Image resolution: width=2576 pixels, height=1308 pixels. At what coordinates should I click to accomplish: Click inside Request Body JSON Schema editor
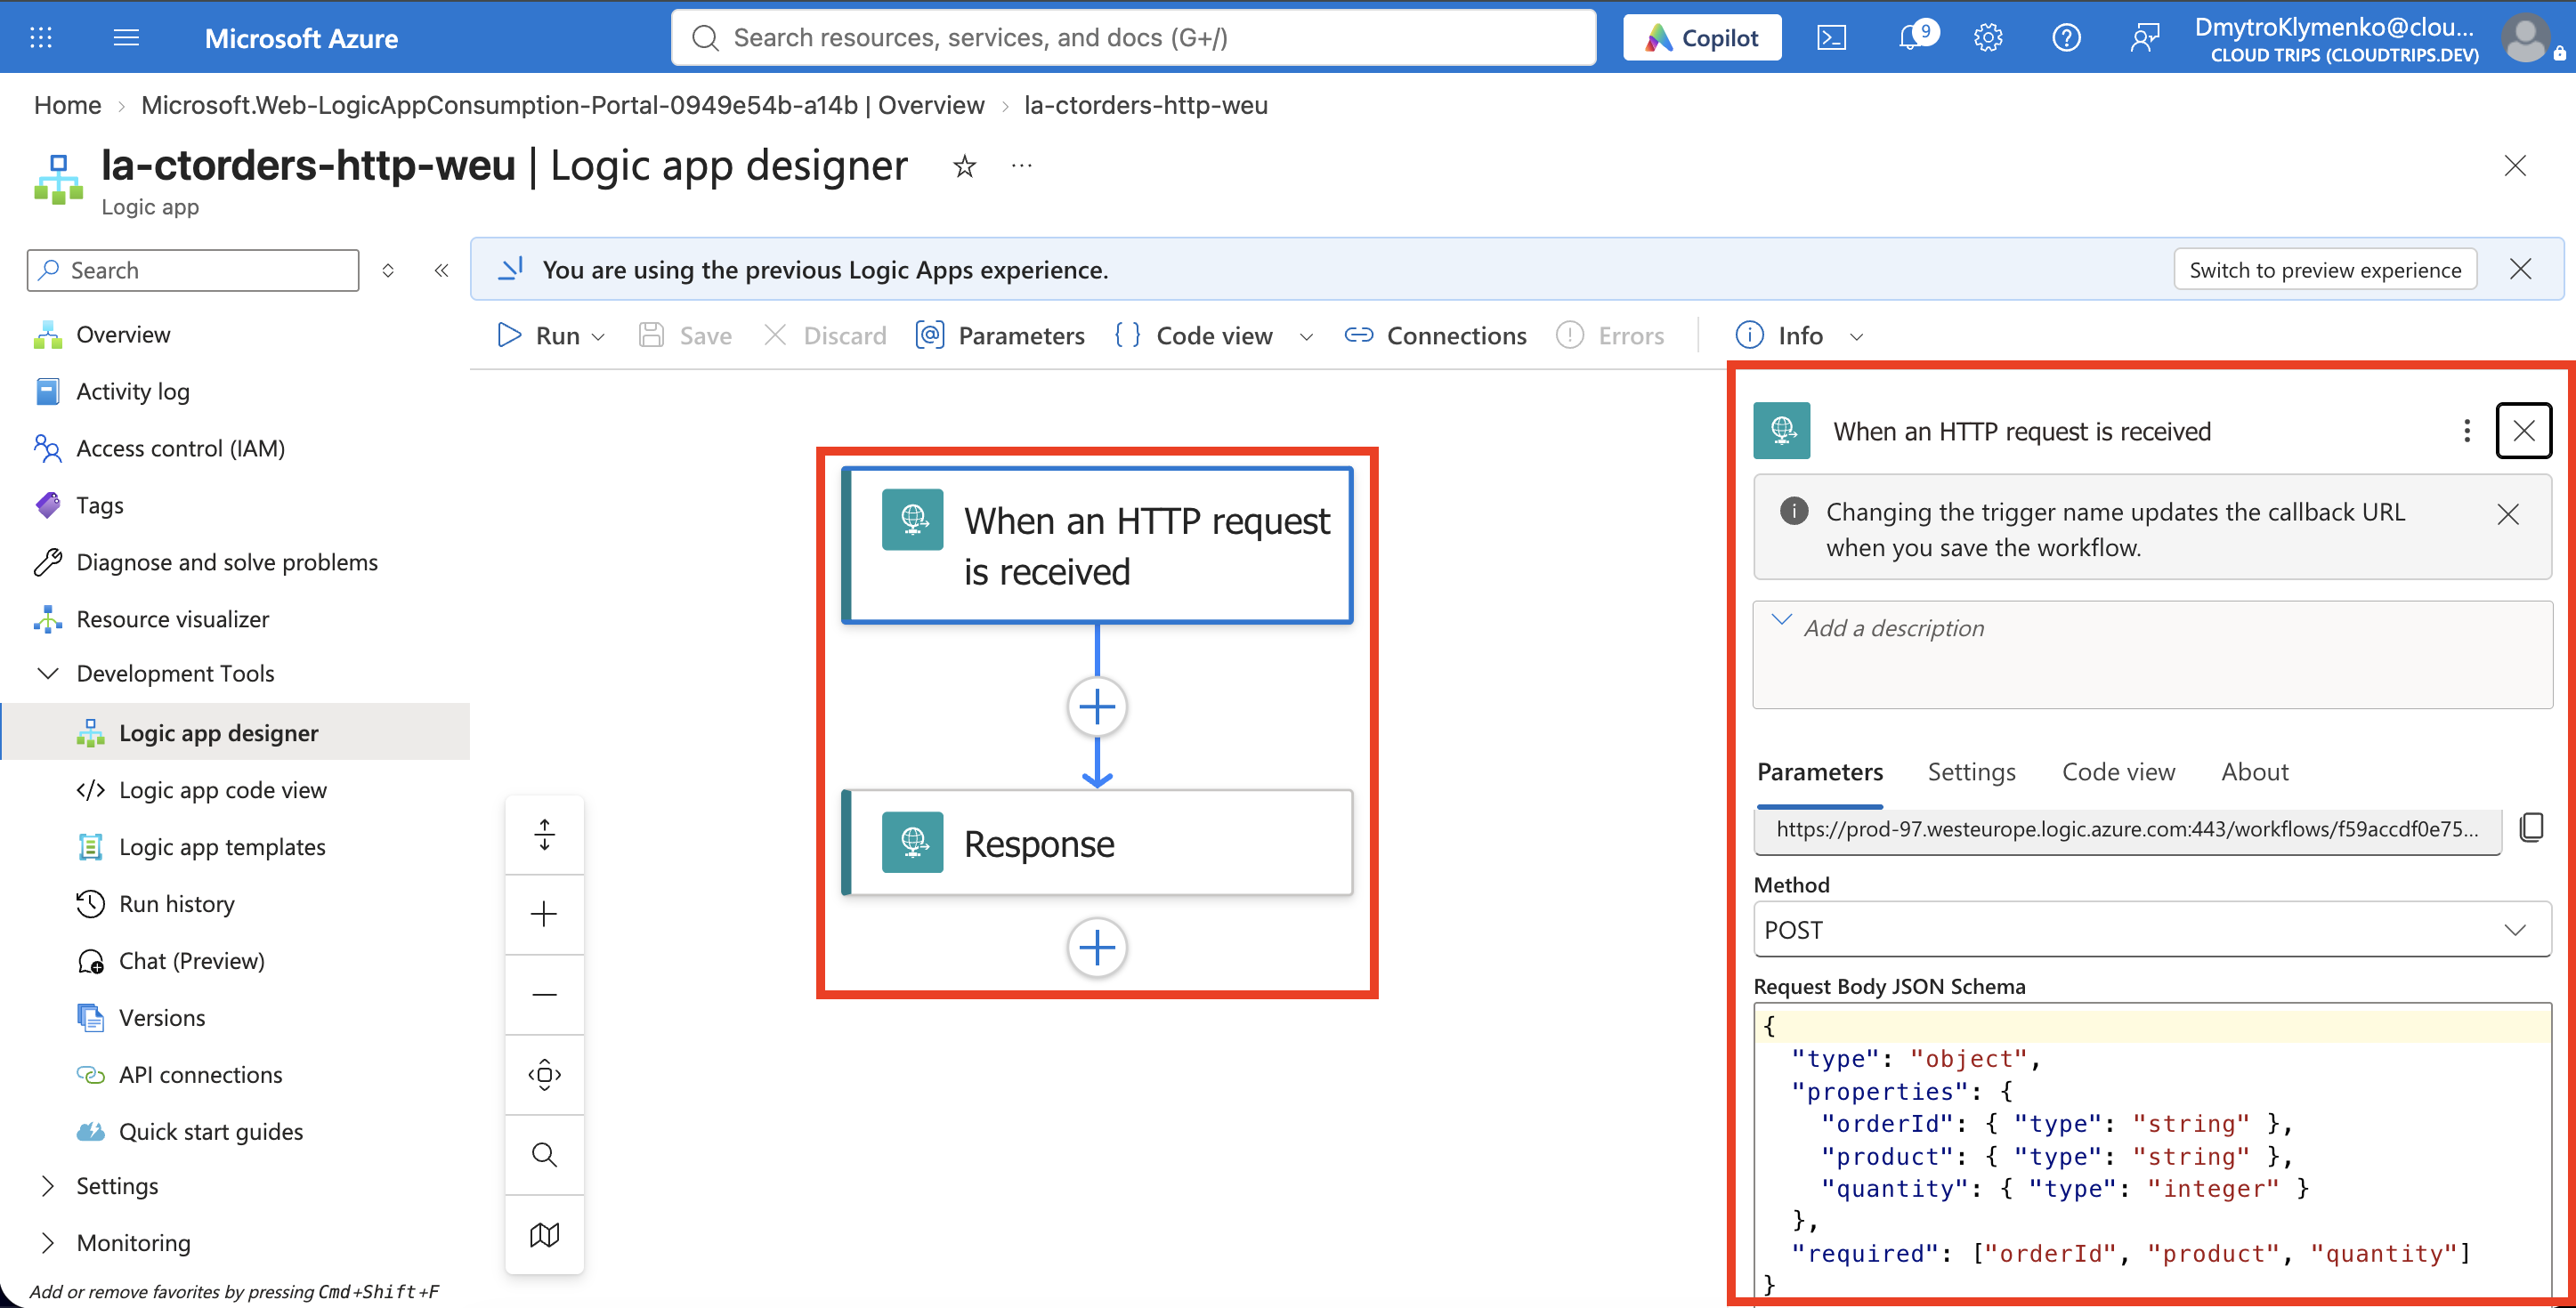(2152, 1152)
